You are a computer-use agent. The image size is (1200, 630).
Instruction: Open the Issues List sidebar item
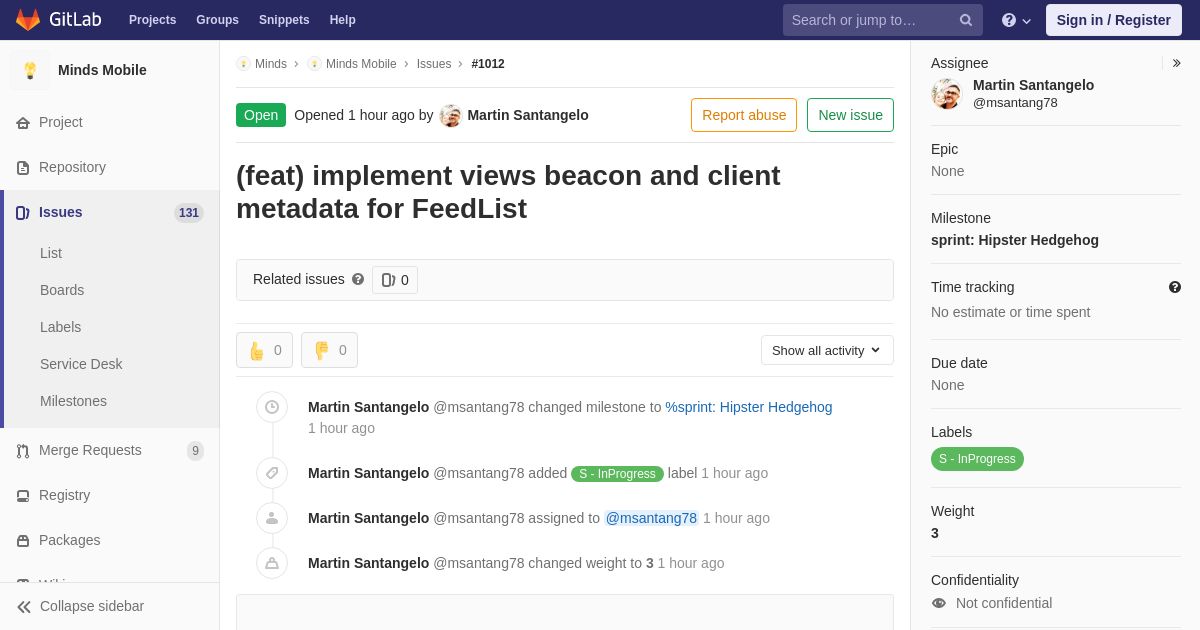[51, 253]
